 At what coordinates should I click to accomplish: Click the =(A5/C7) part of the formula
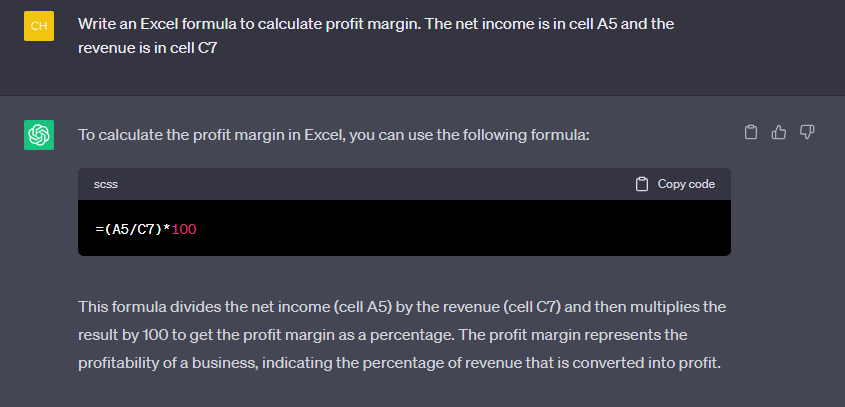(129, 230)
